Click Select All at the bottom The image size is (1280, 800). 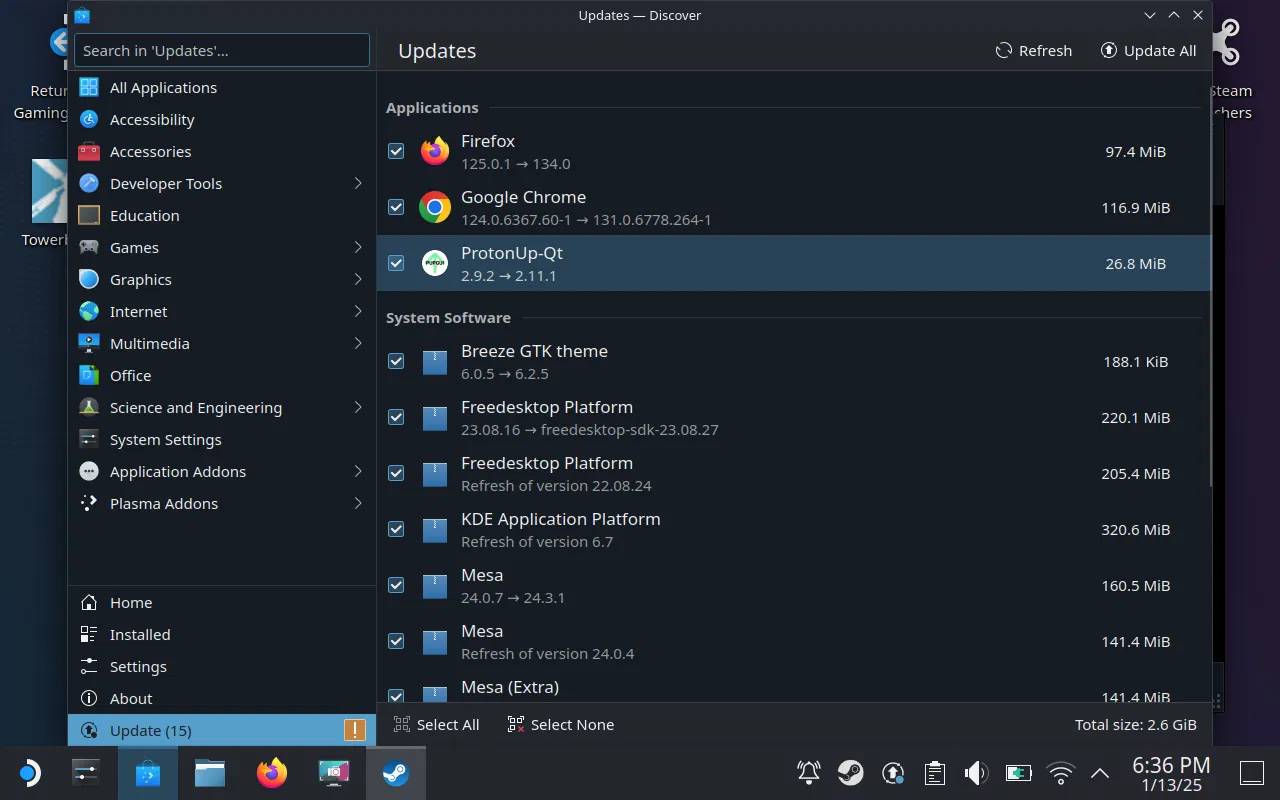tap(436, 725)
